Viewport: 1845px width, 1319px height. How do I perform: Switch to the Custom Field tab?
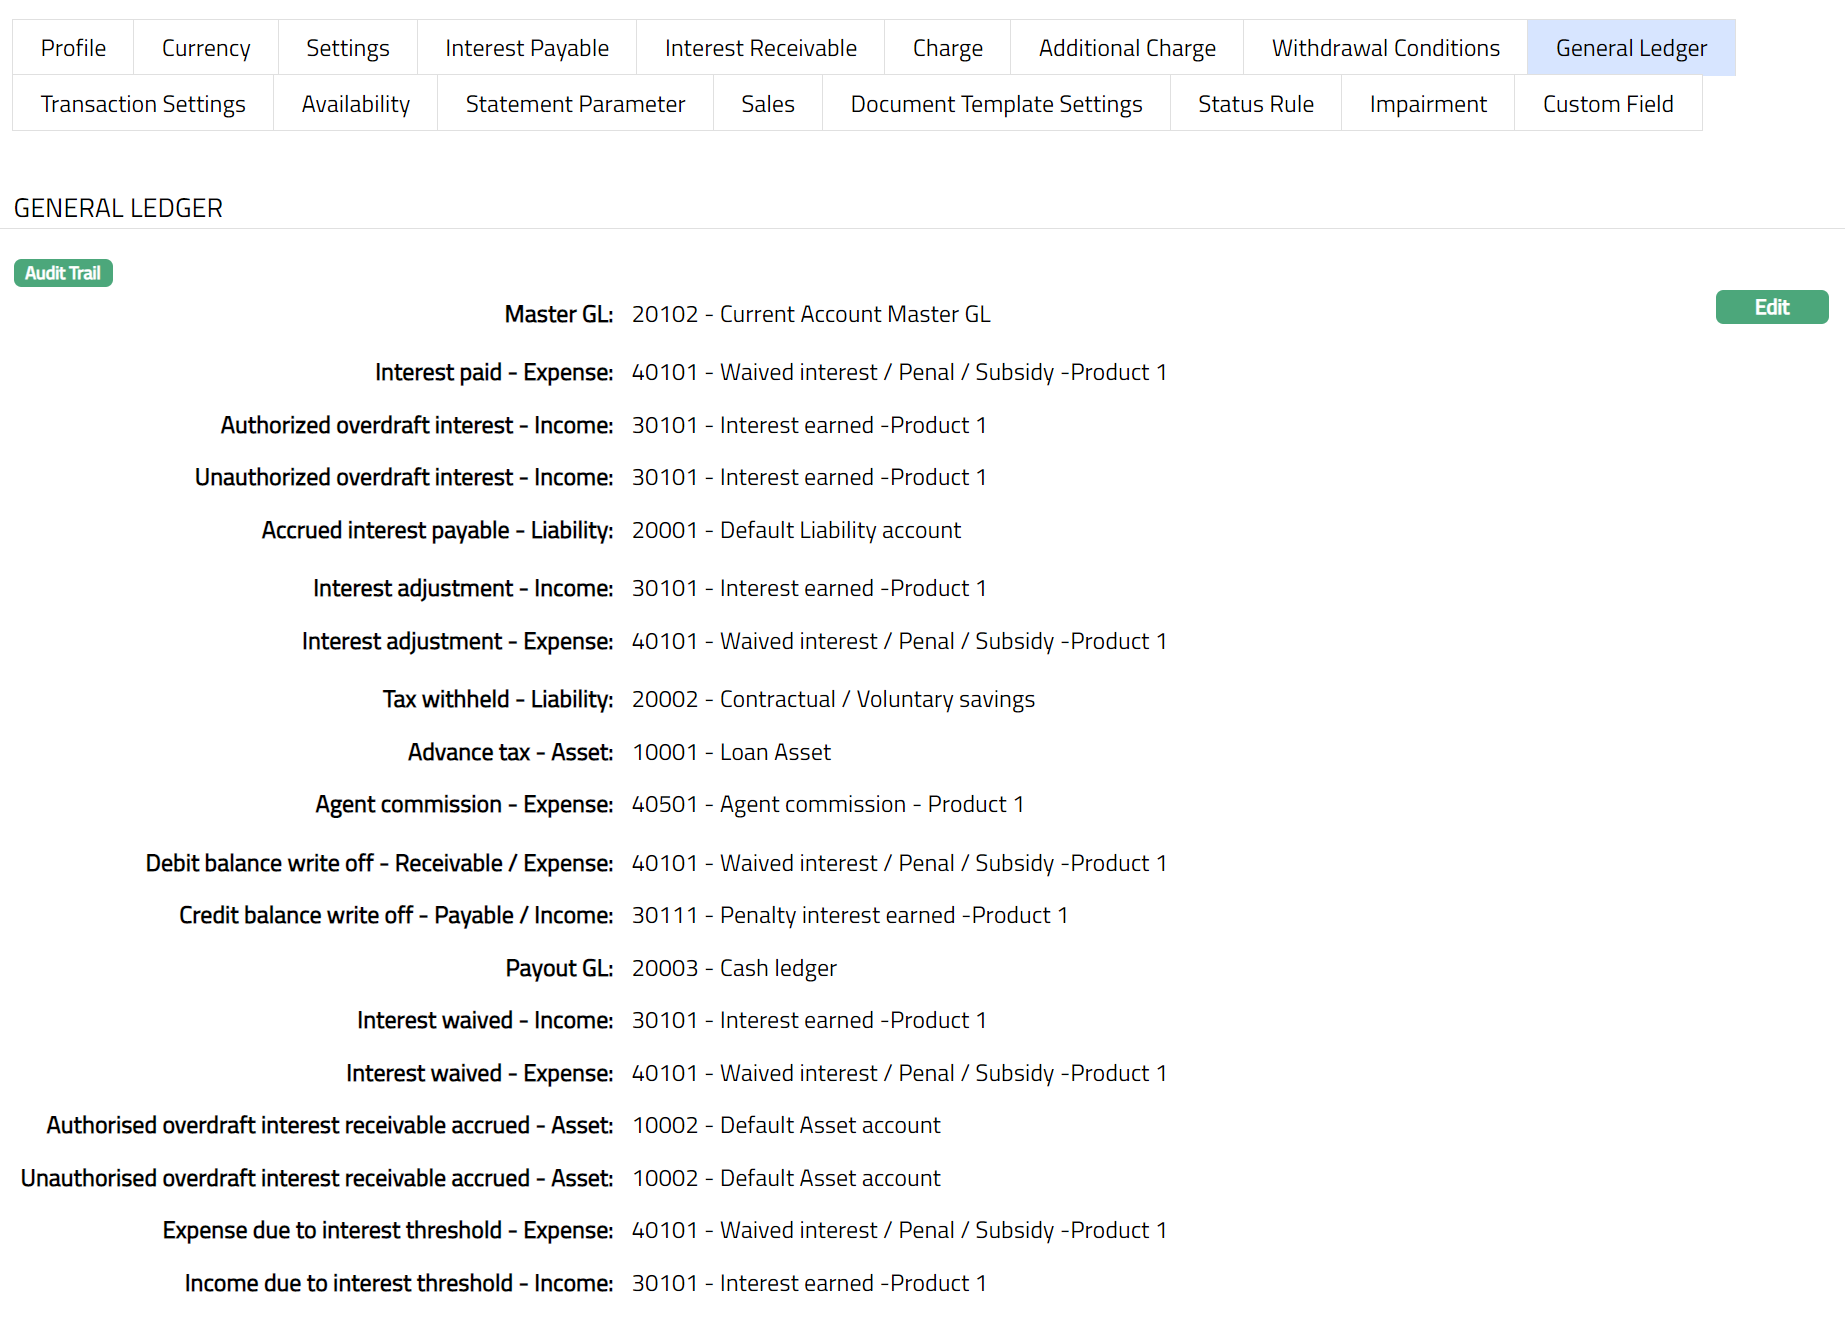[1607, 104]
